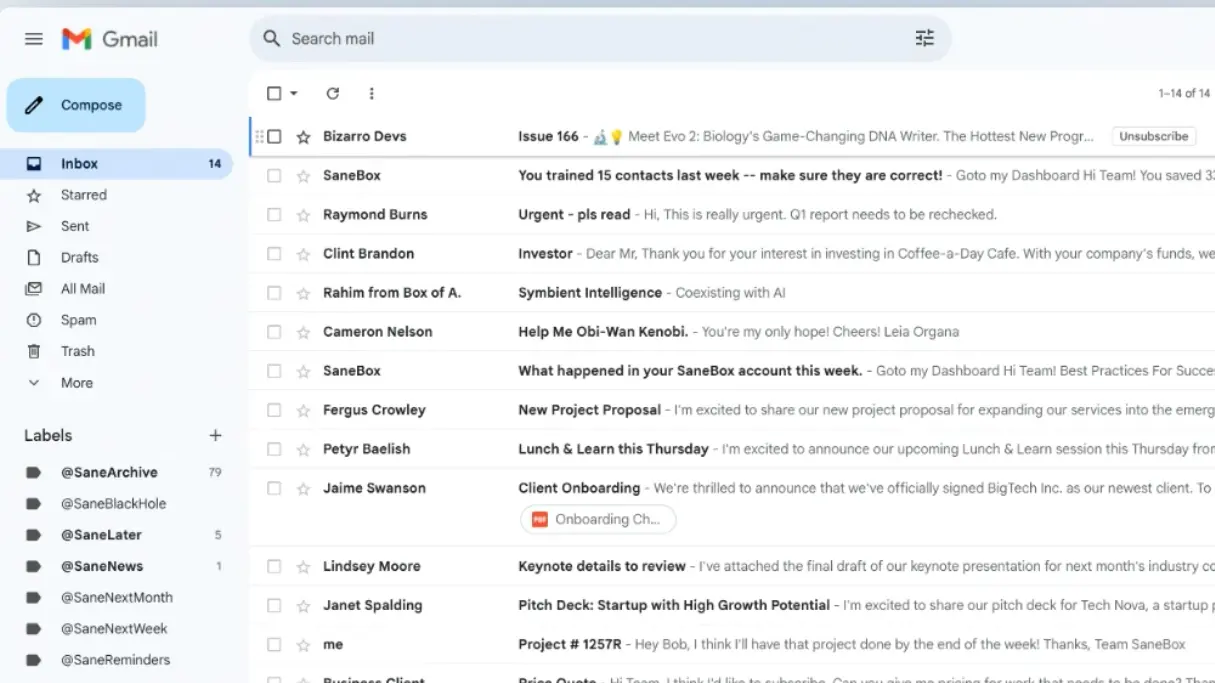Open the 'Urgent - pls read' email
The image size is (1215, 683).
pyautogui.click(x=731, y=214)
